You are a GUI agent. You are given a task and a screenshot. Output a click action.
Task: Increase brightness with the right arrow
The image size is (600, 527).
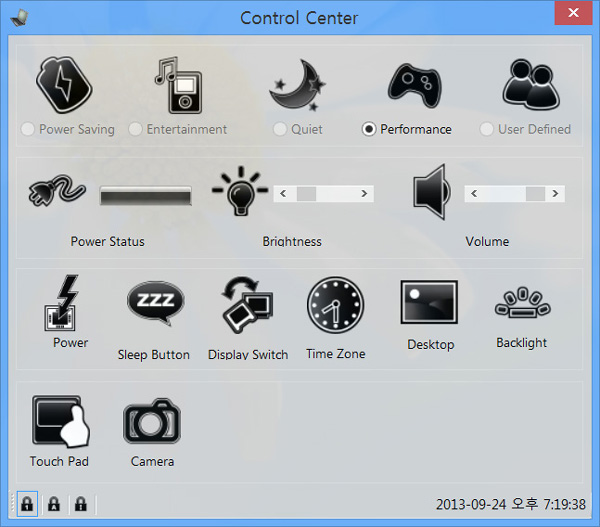coord(364,194)
